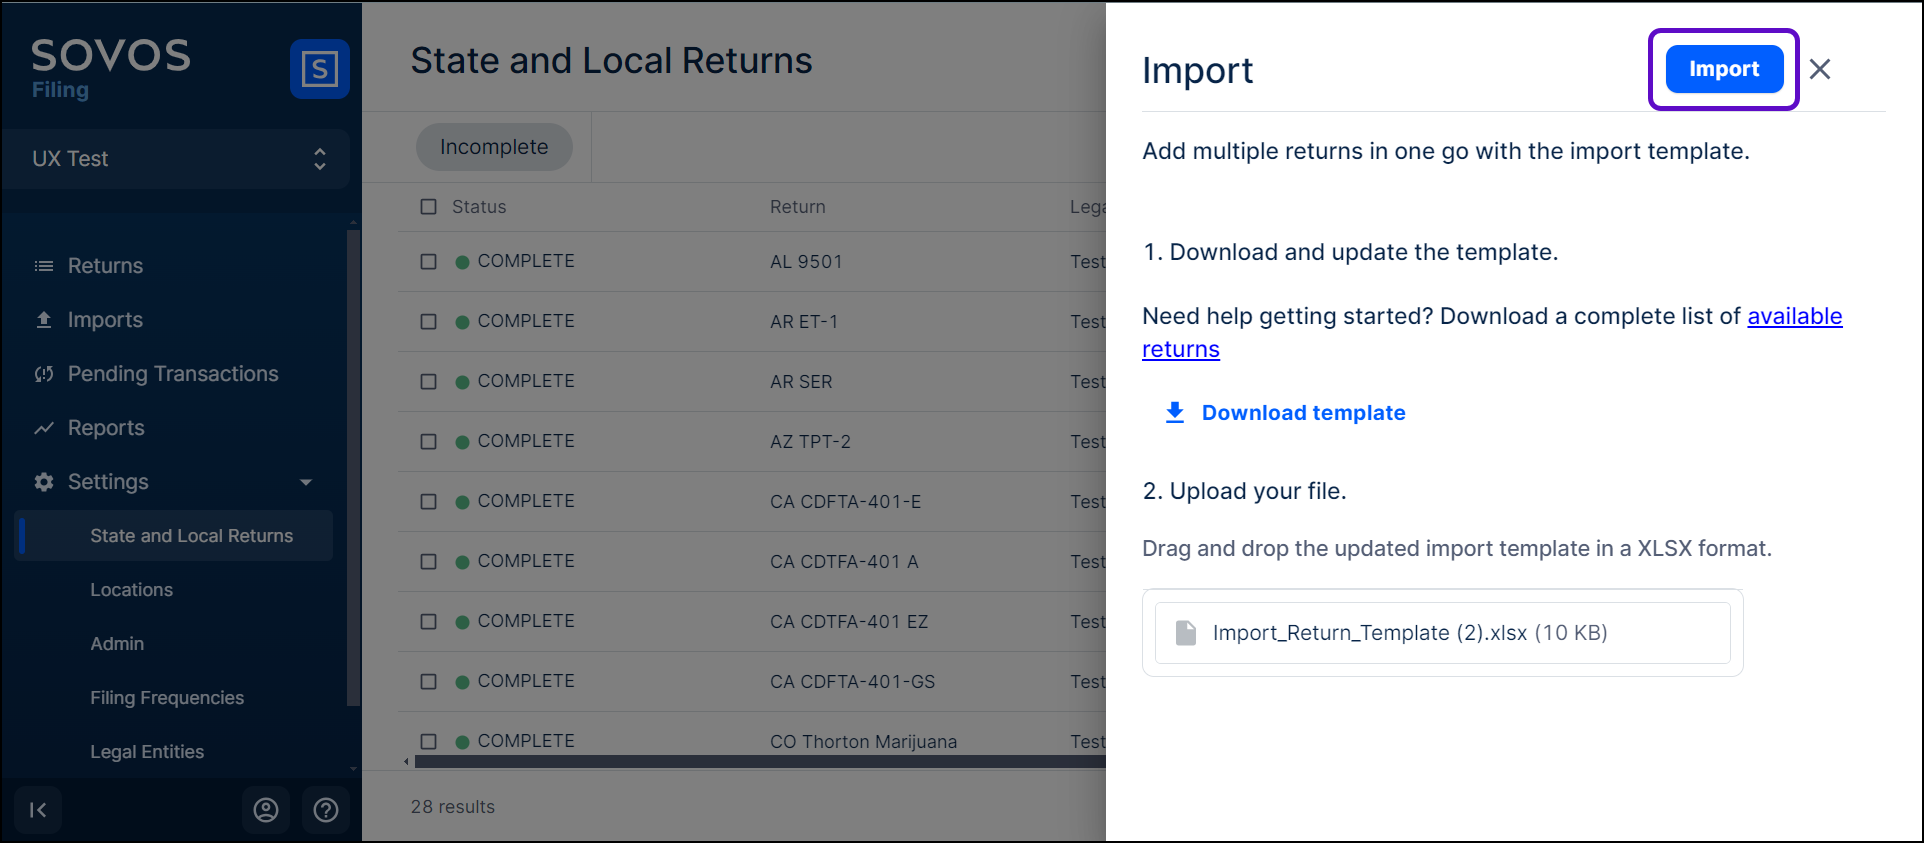Collapse the sidebar with the arrow icon
Image resolution: width=1924 pixels, height=843 pixels.
tap(38, 810)
